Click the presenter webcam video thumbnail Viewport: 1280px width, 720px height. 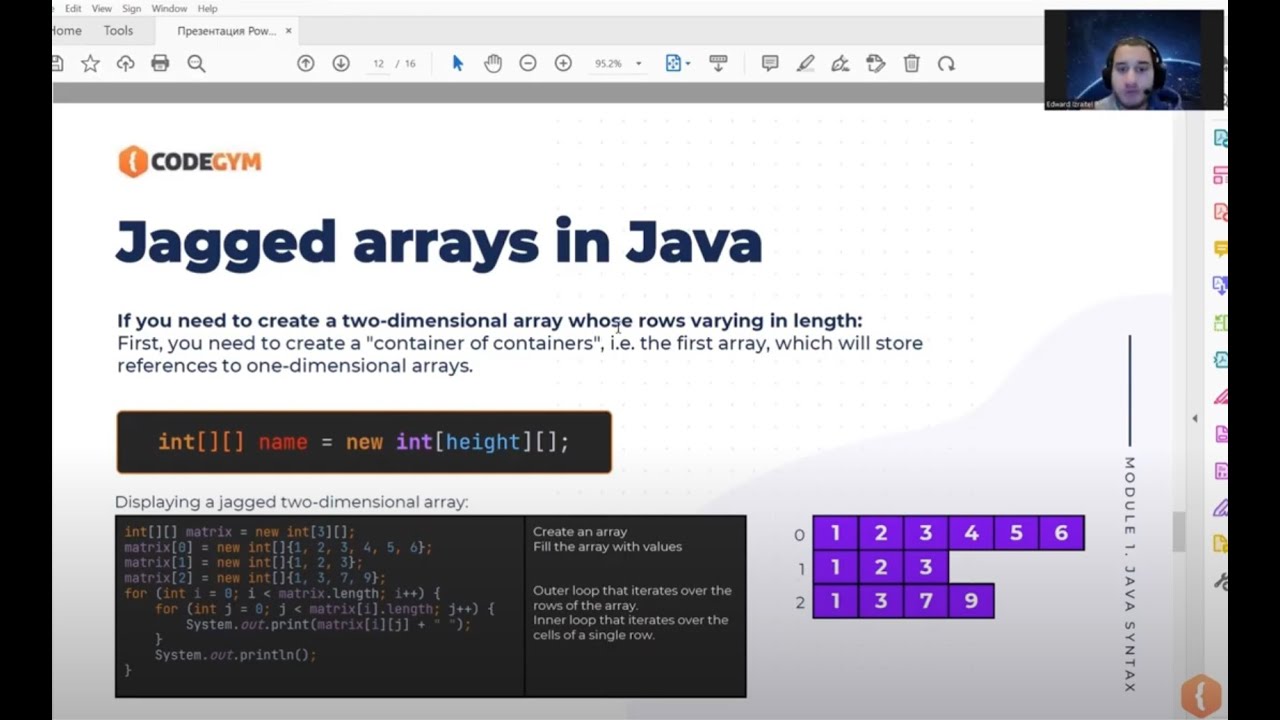(x=1134, y=60)
